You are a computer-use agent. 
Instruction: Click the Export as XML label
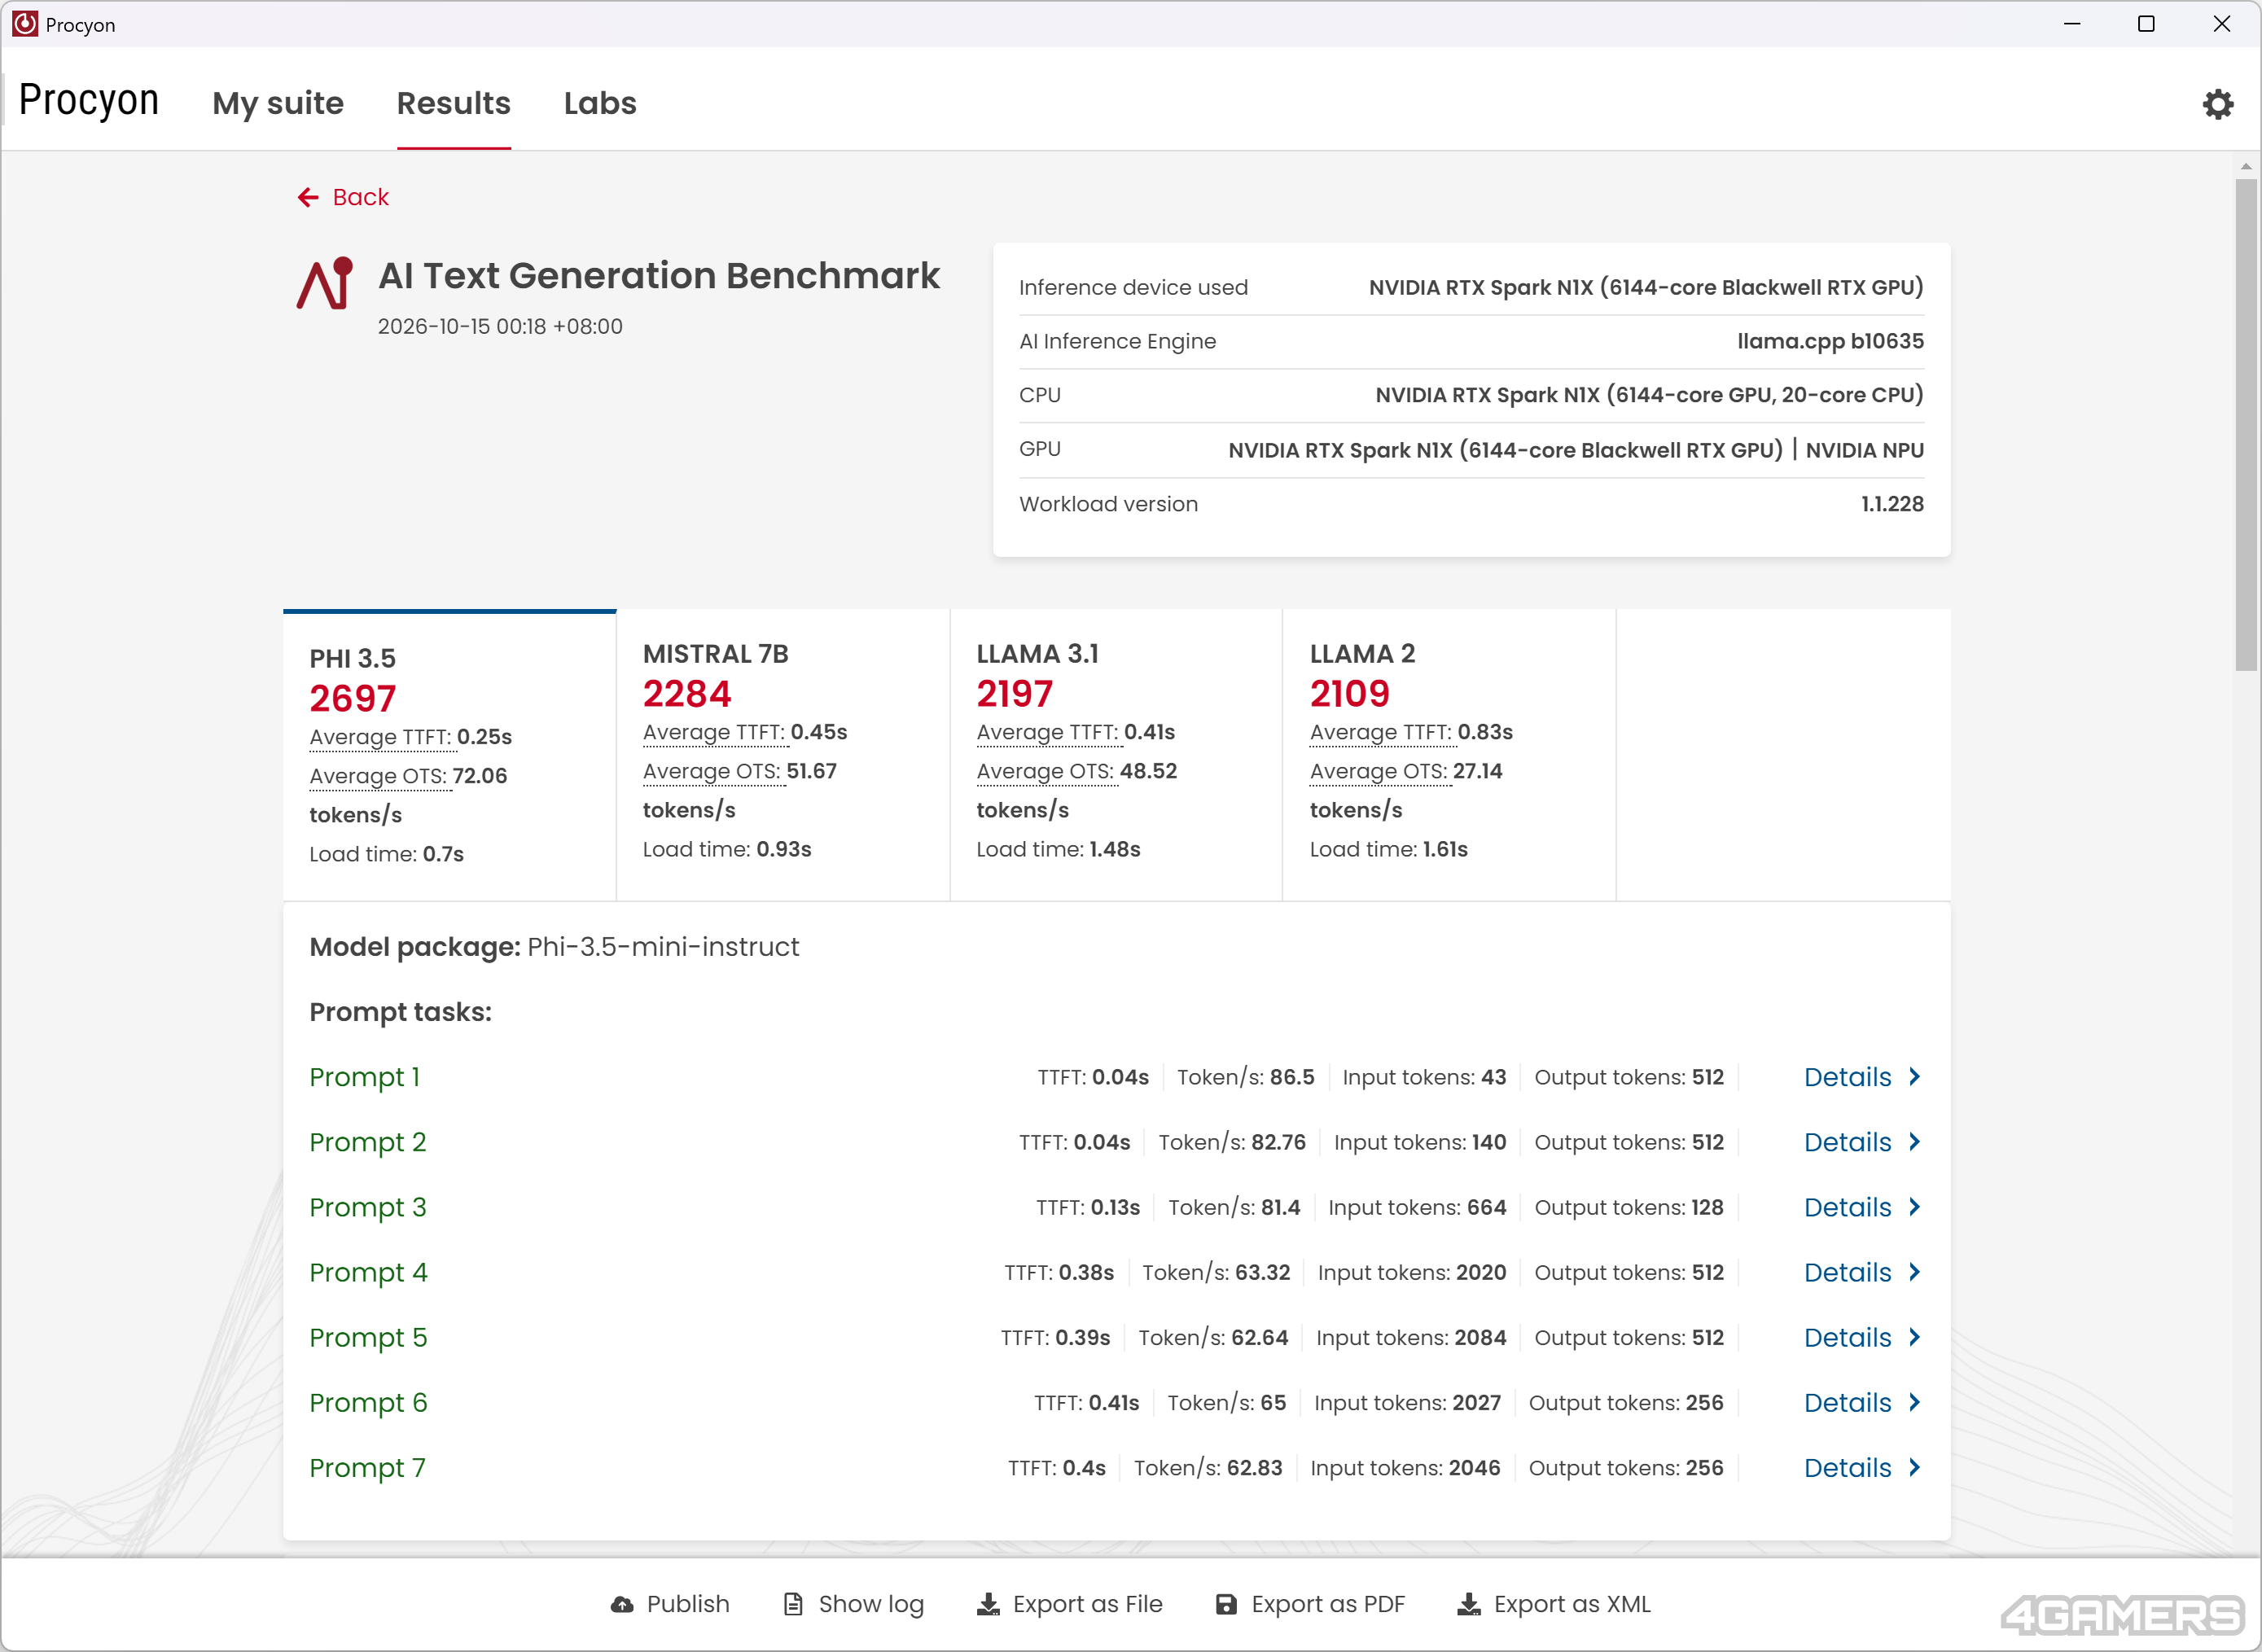coord(1572,1604)
